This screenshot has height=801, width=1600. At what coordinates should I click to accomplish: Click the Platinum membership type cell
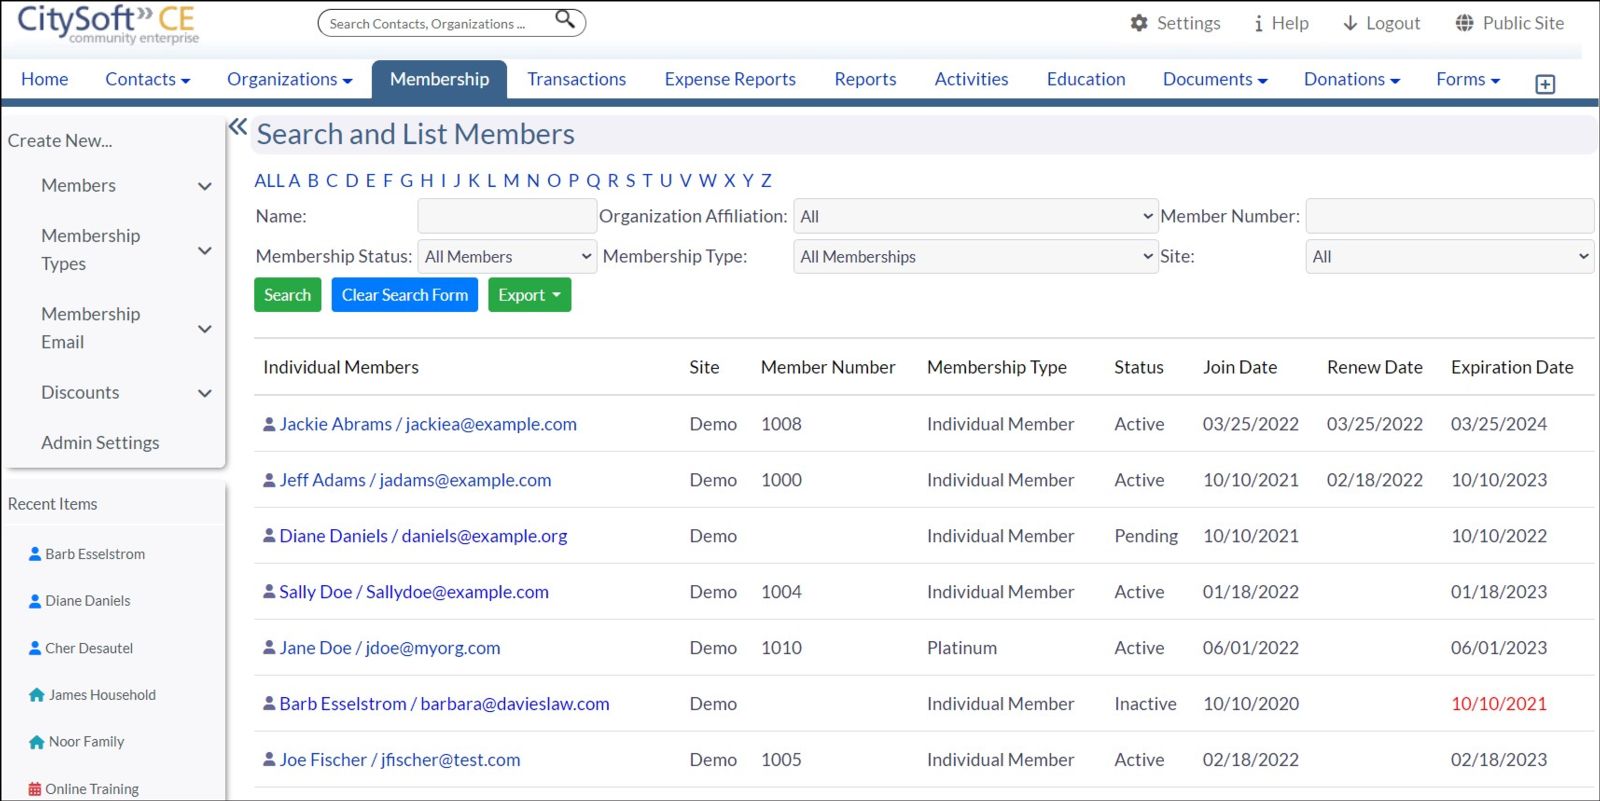tap(961, 648)
